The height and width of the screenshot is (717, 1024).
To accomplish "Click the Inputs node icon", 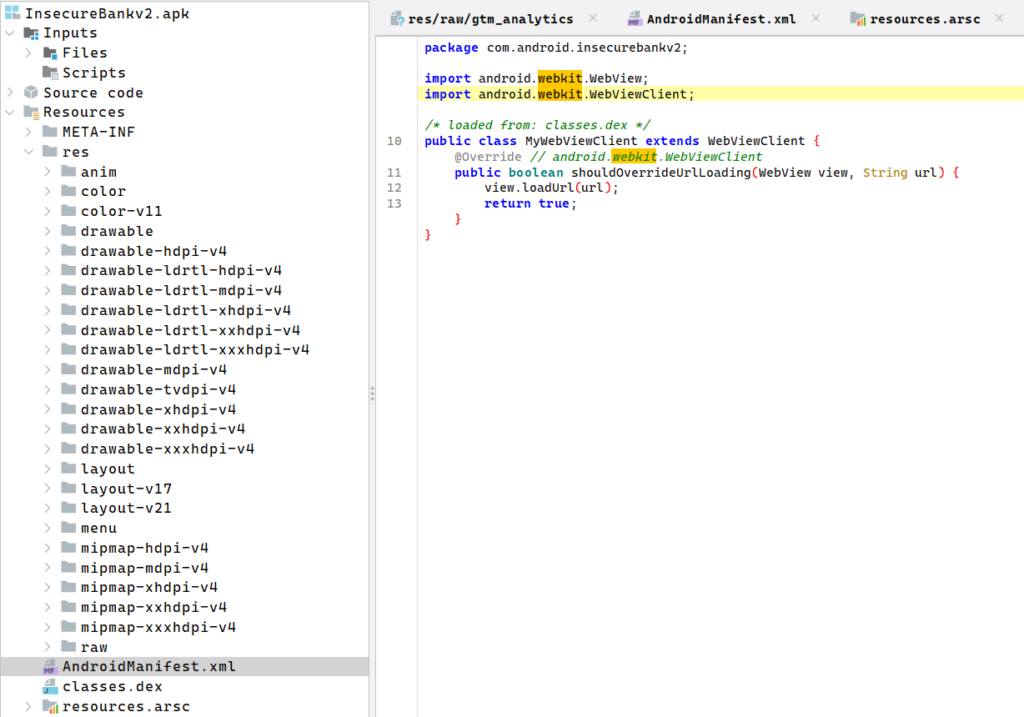I will pyautogui.click(x=31, y=33).
